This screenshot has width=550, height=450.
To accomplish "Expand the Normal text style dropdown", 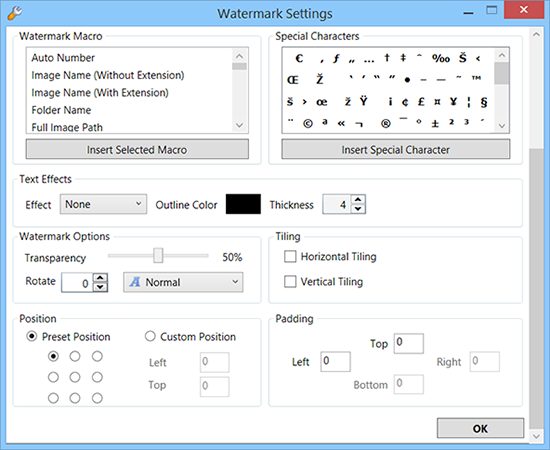I will pyautogui.click(x=183, y=282).
